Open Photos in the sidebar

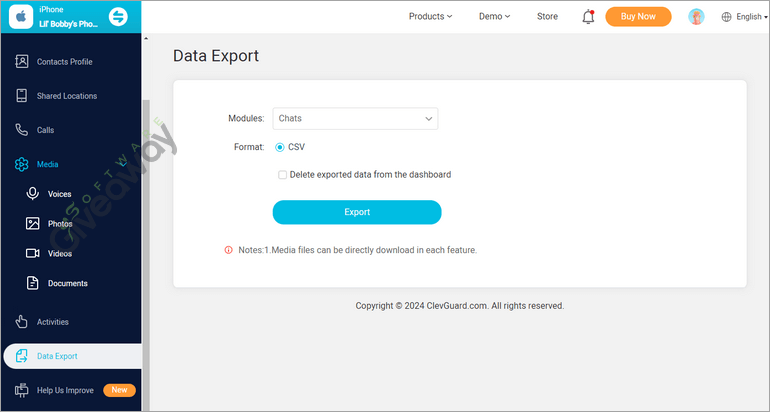(x=59, y=224)
